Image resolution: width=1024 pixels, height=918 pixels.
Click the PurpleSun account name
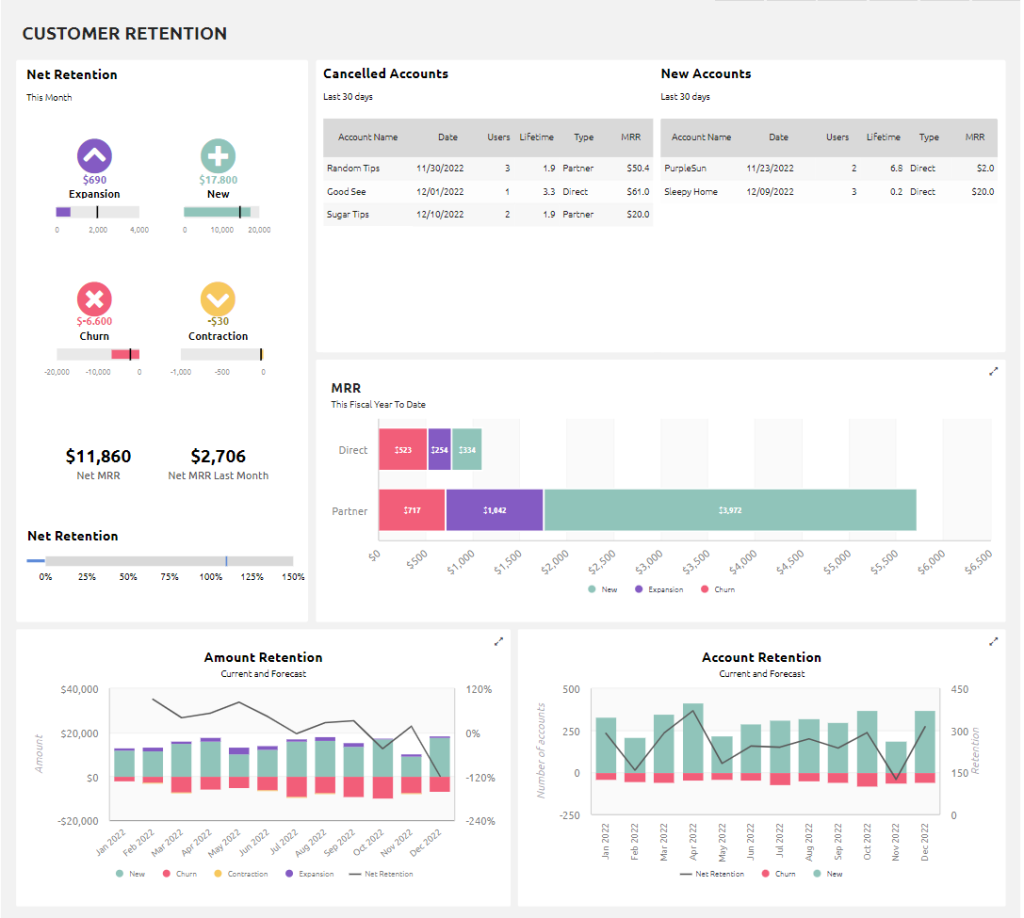pyautogui.click(x=688, y=168)
